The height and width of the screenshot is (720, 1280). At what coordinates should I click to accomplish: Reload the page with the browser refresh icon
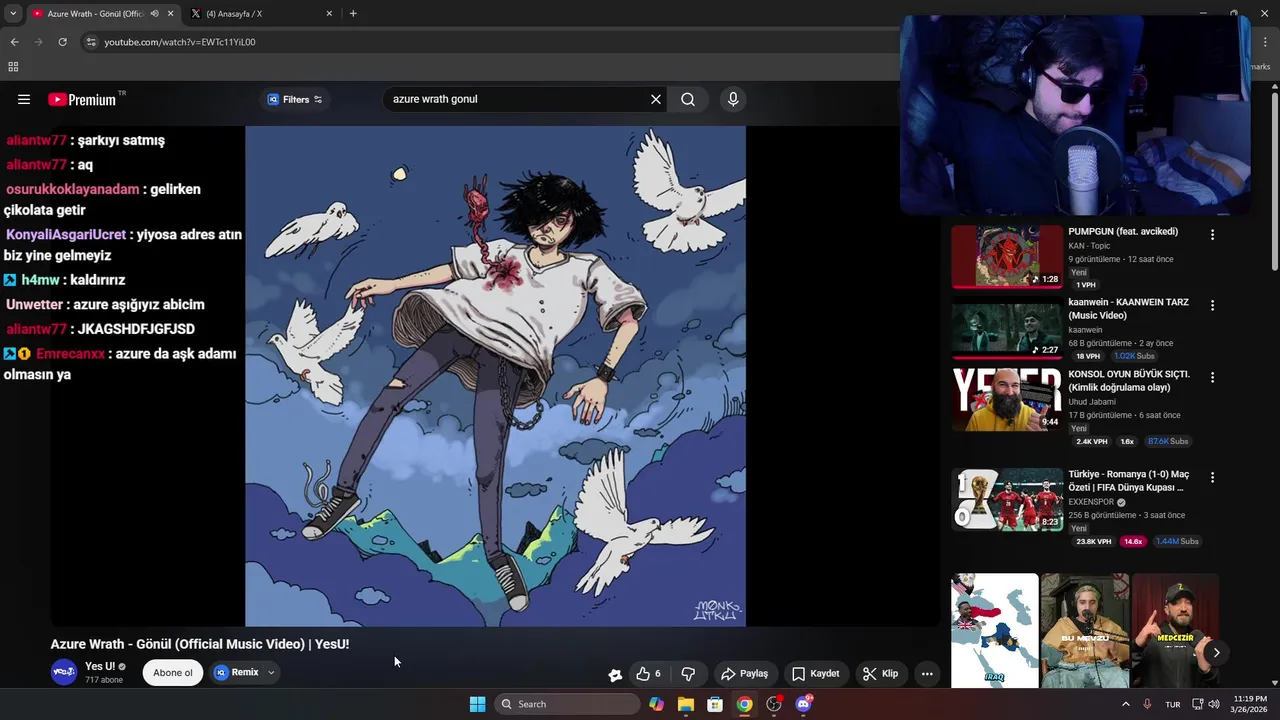tap(62, 42)
